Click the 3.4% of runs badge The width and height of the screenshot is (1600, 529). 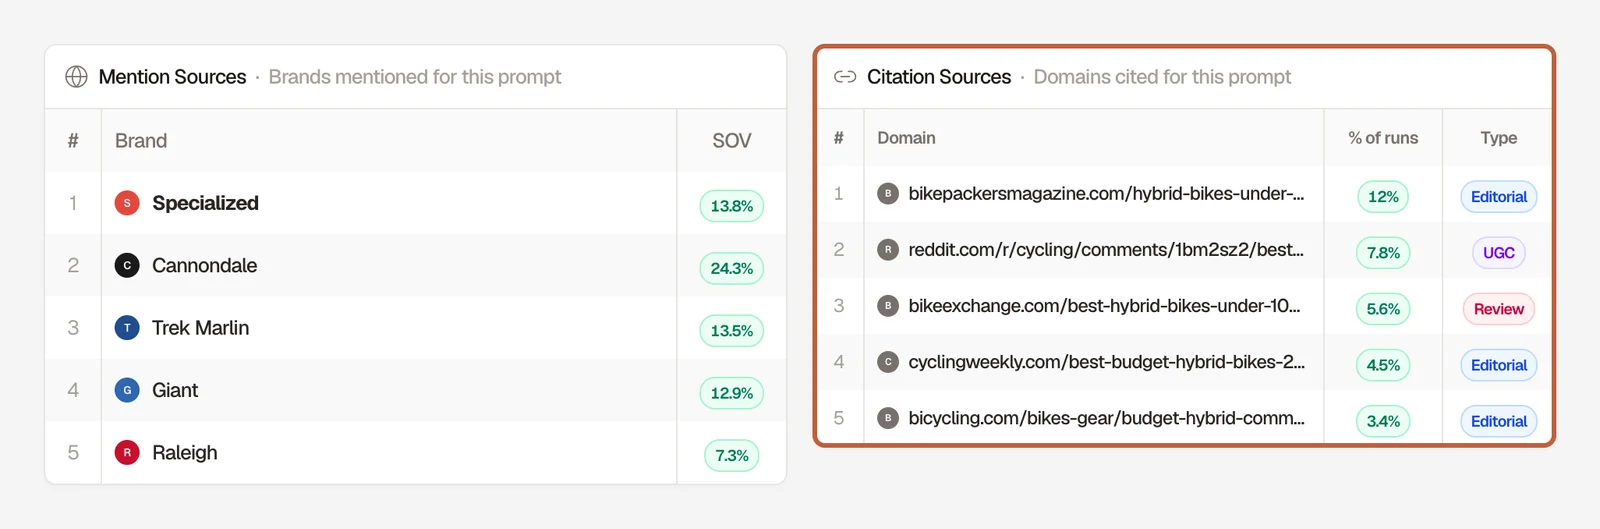pos(1383,421)
